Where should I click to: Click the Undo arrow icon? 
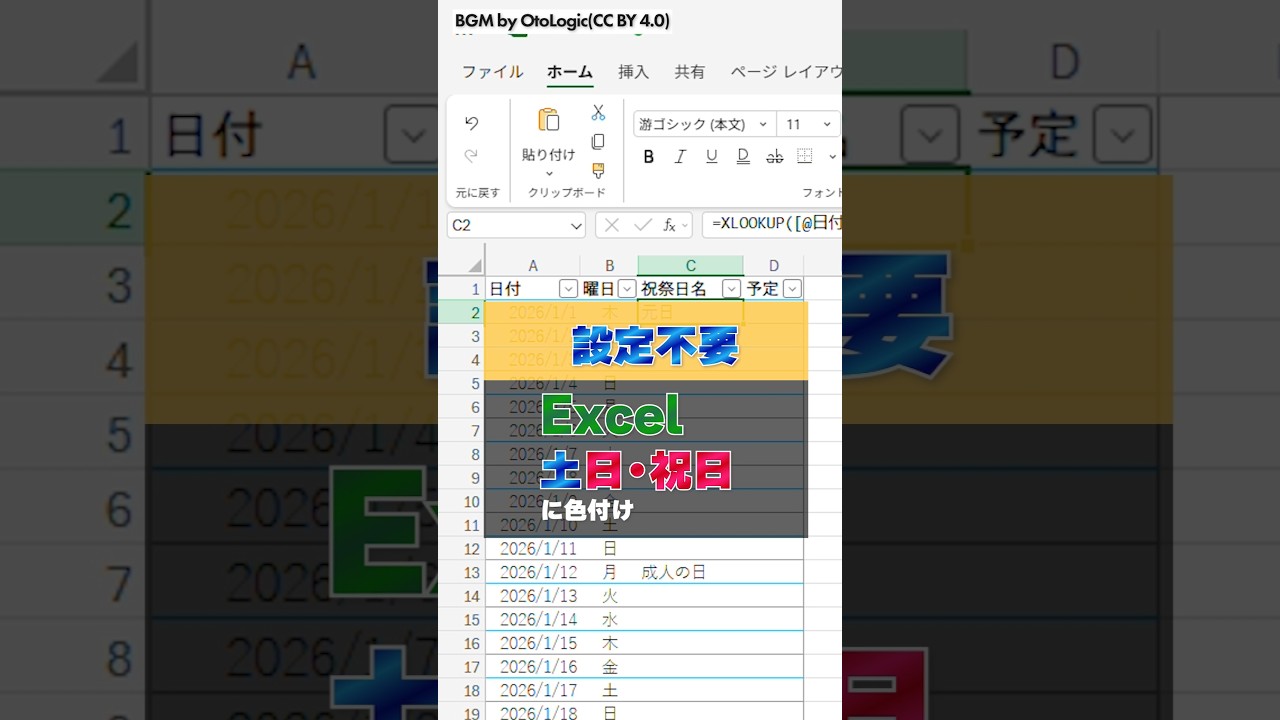(x=471, y=123)
